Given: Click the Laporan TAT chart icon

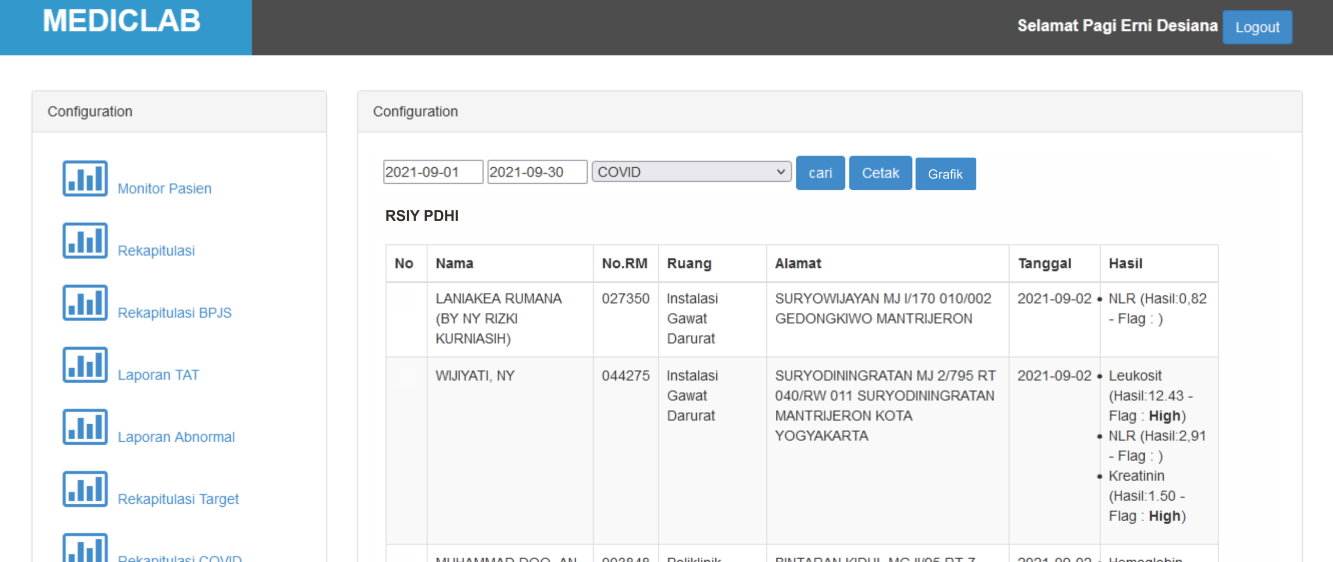Looking at the screenshot, I should point(85,365).
